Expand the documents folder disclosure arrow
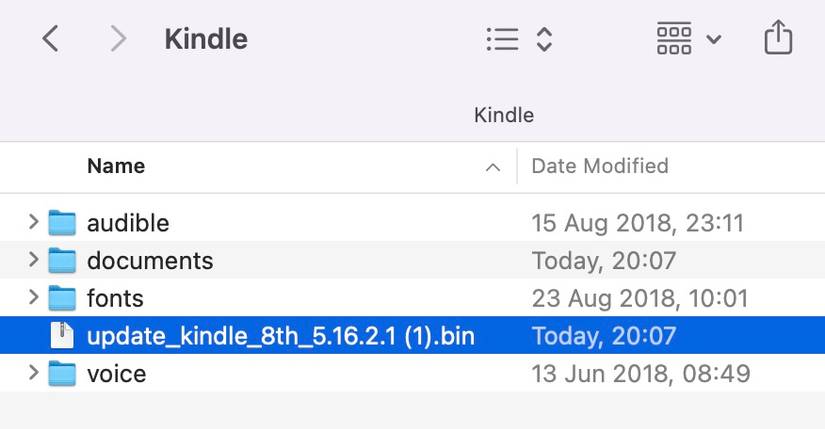This screenshot has width=825, height=429. pyautogui.click(x=33, y=260)
